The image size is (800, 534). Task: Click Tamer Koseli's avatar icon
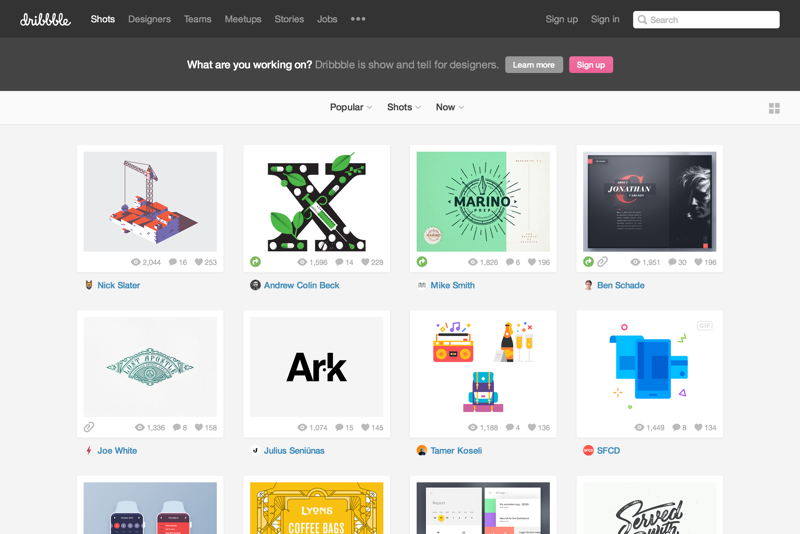tap(421, 450)
